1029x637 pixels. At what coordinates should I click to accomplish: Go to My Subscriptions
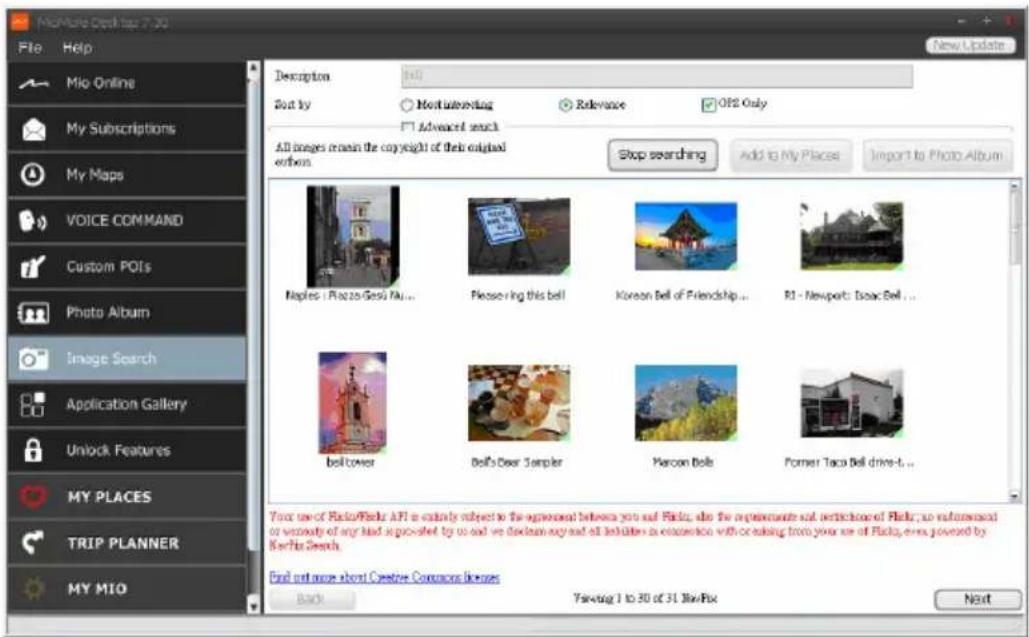(127, 129)
